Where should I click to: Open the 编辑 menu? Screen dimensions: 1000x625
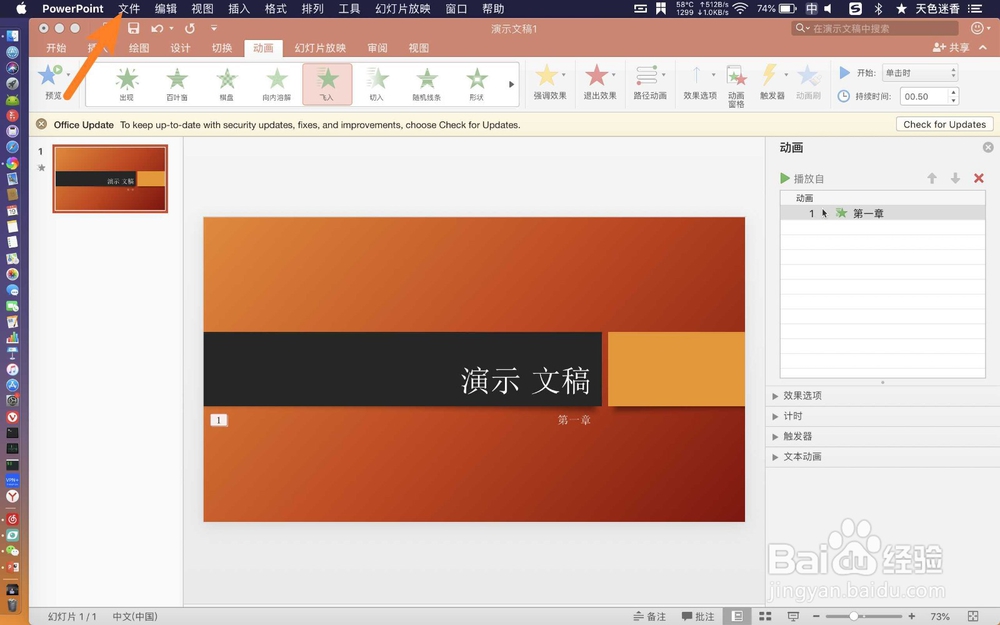pos(166,8)
